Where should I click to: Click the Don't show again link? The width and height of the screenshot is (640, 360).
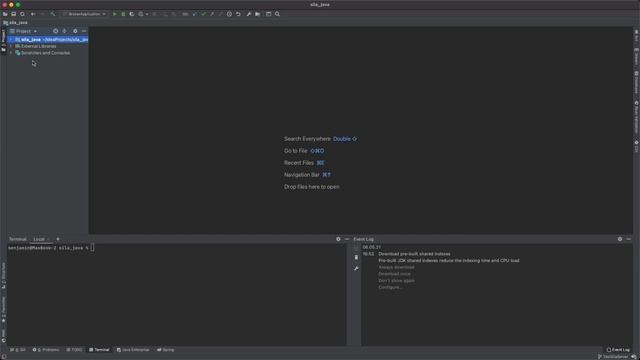396,281
